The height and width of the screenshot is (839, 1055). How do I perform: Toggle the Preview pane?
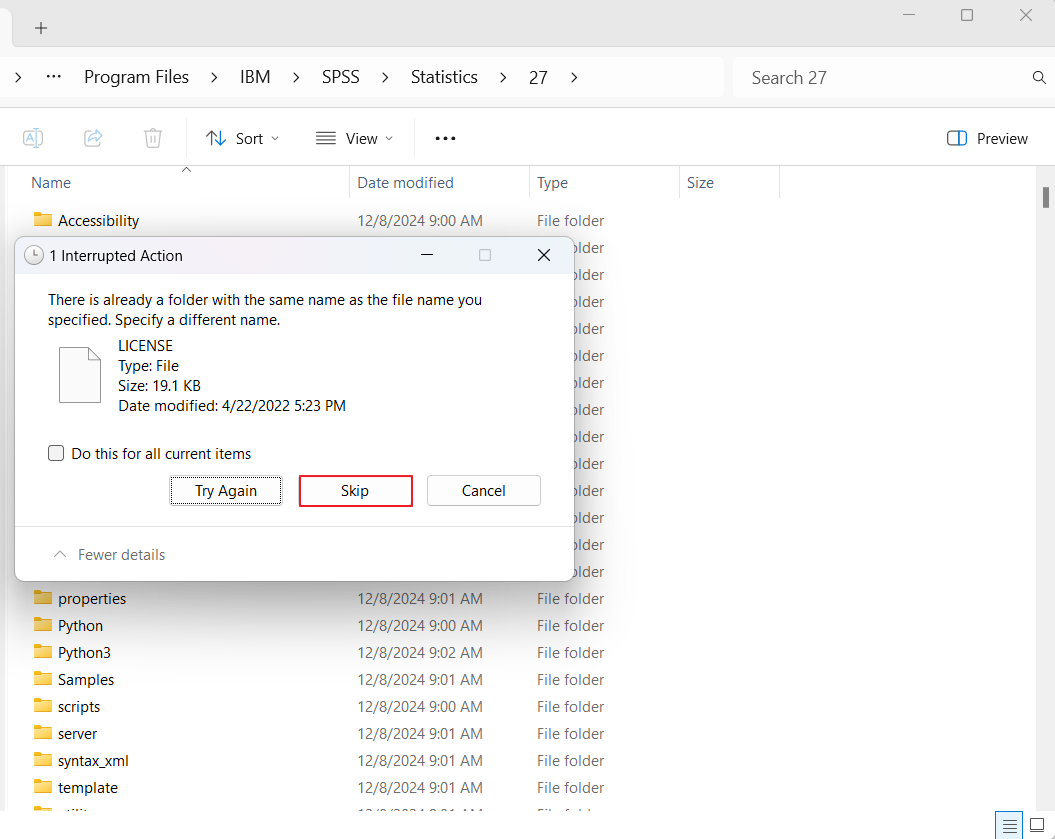click(x=987, y=138)
